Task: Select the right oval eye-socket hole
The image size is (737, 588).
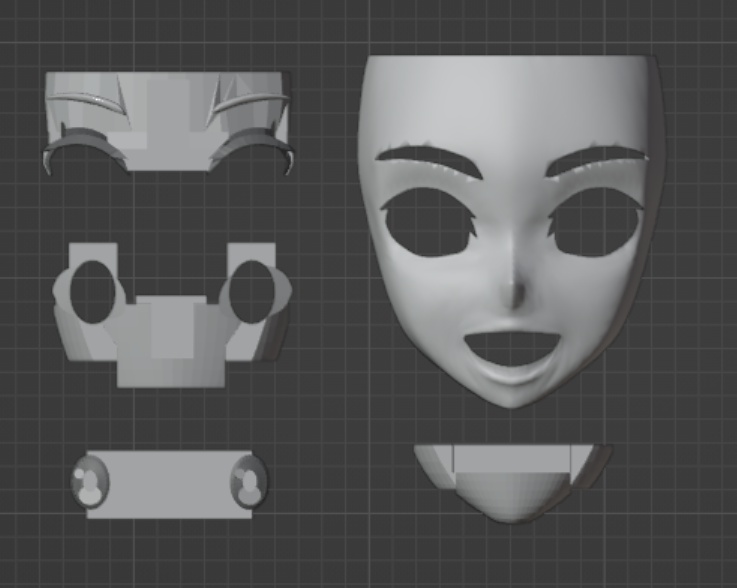Action: (x=251, y=292)
